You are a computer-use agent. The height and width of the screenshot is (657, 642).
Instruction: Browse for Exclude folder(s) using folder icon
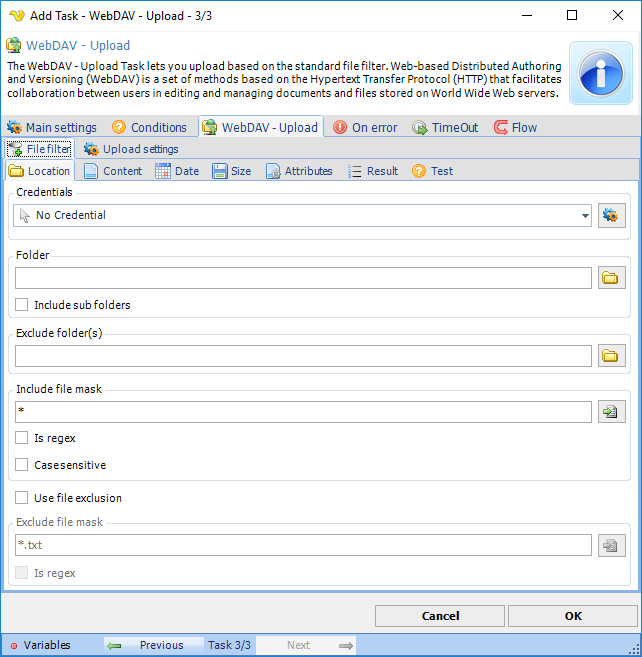611,356
